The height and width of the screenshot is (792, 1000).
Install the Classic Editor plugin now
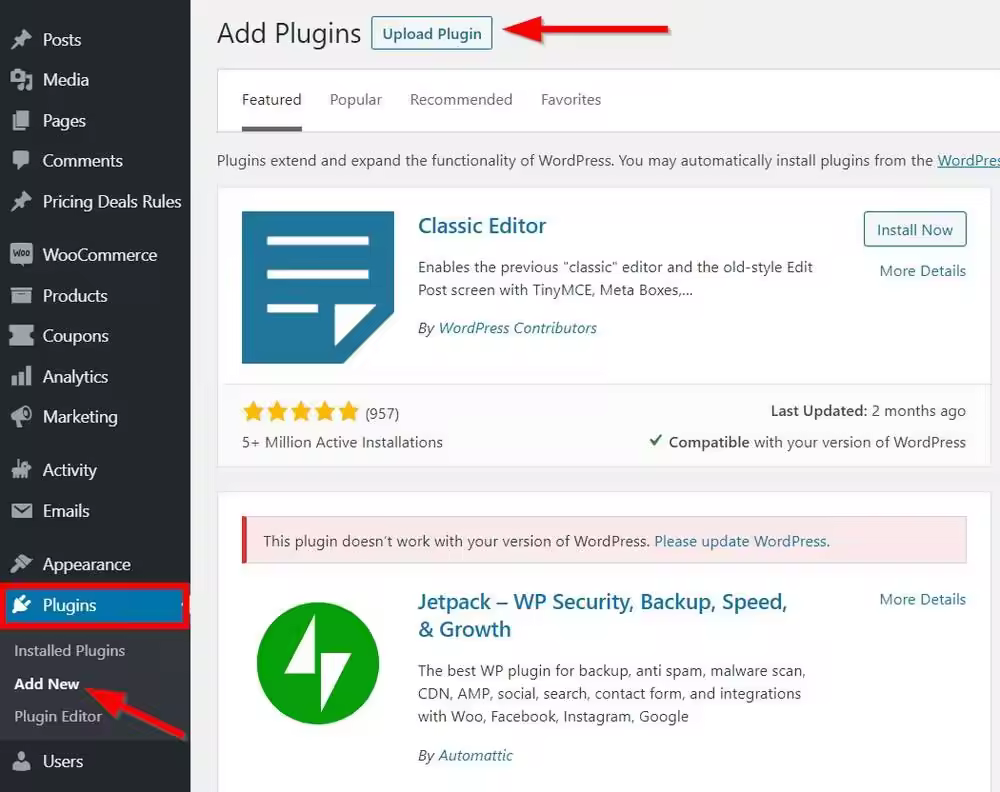pyautogui.click(x=915, y=229)
